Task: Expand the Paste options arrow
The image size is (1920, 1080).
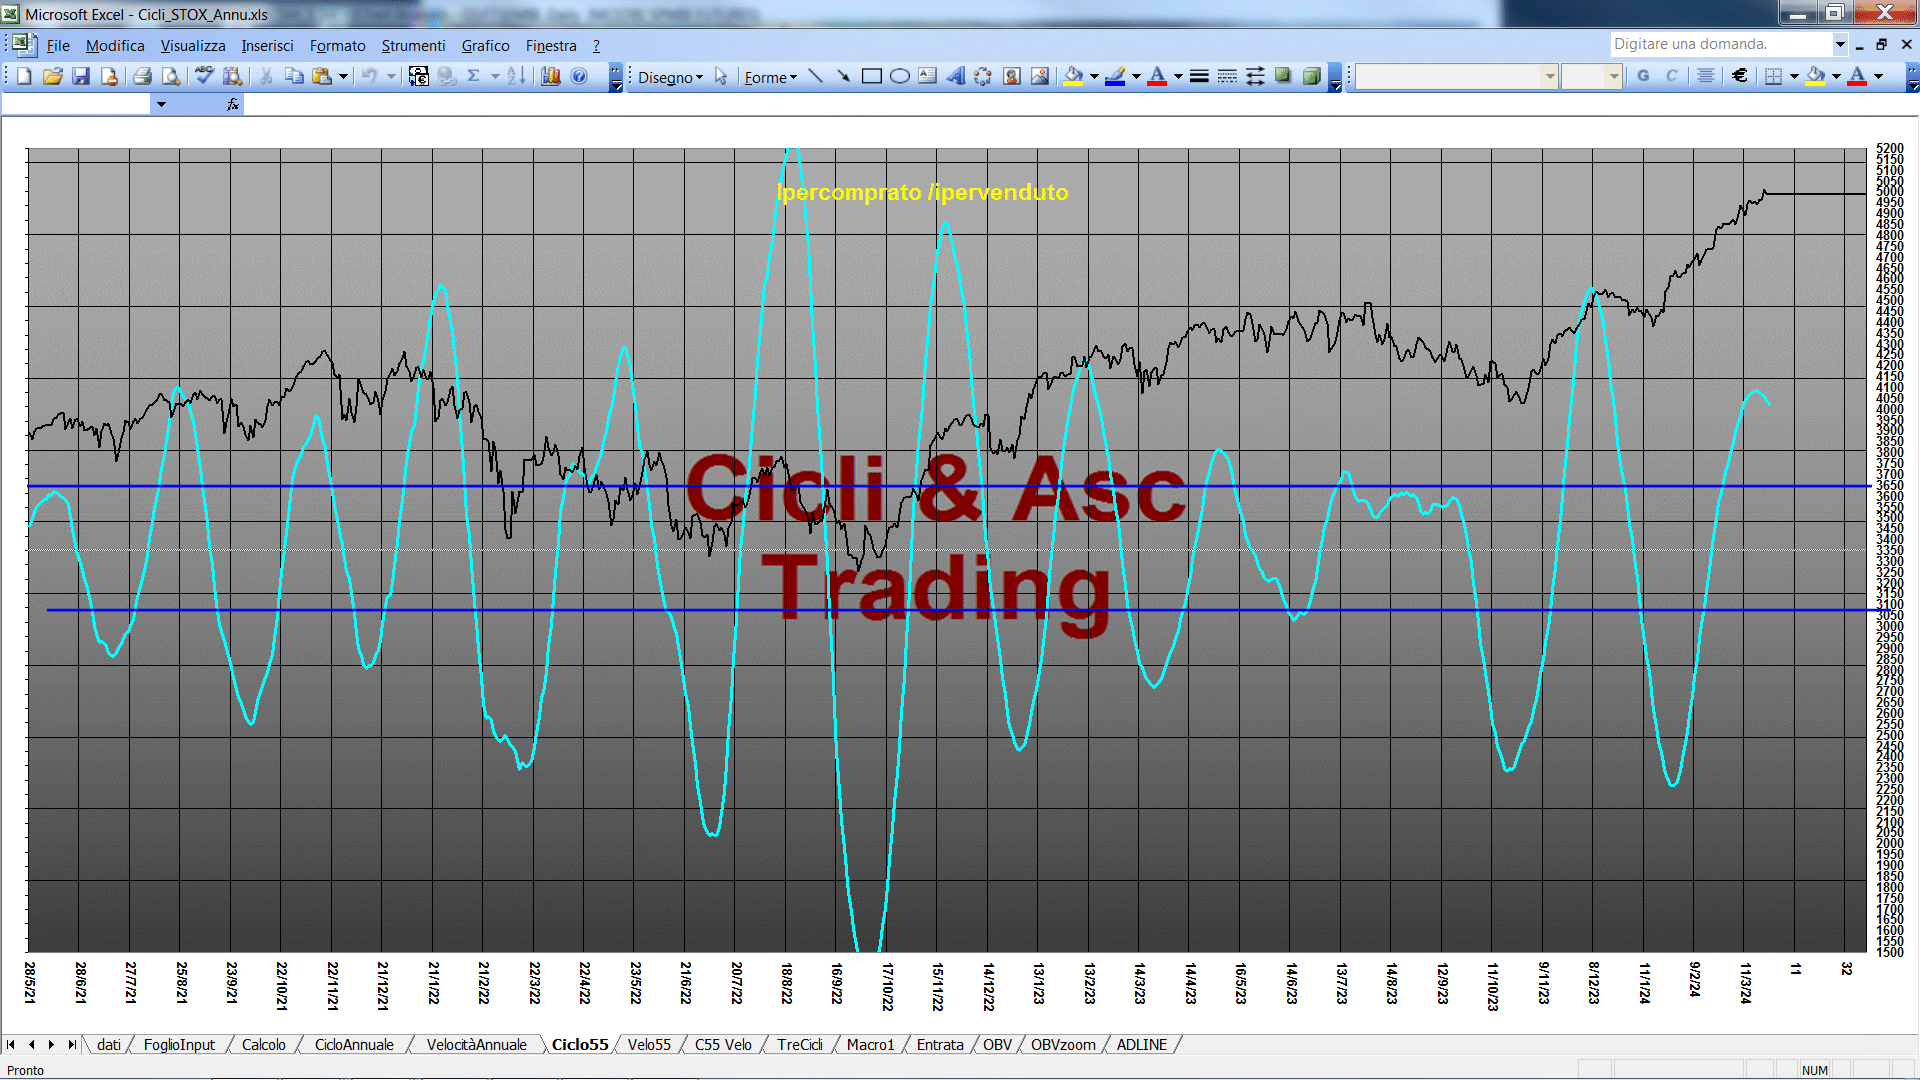Action: [x=343, y=76]
